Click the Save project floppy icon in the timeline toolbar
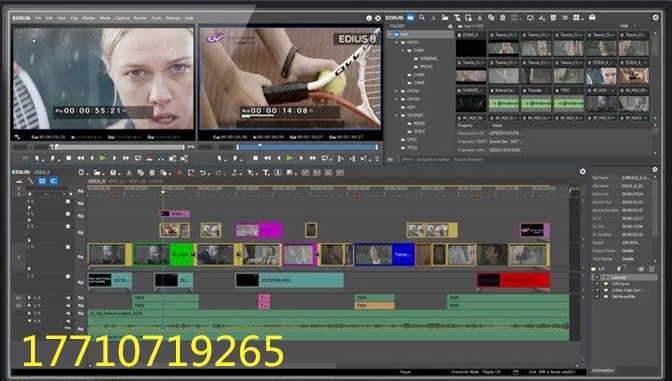This screenshot has height=381, width=672. pyautogui.click(x=113, y=173)
